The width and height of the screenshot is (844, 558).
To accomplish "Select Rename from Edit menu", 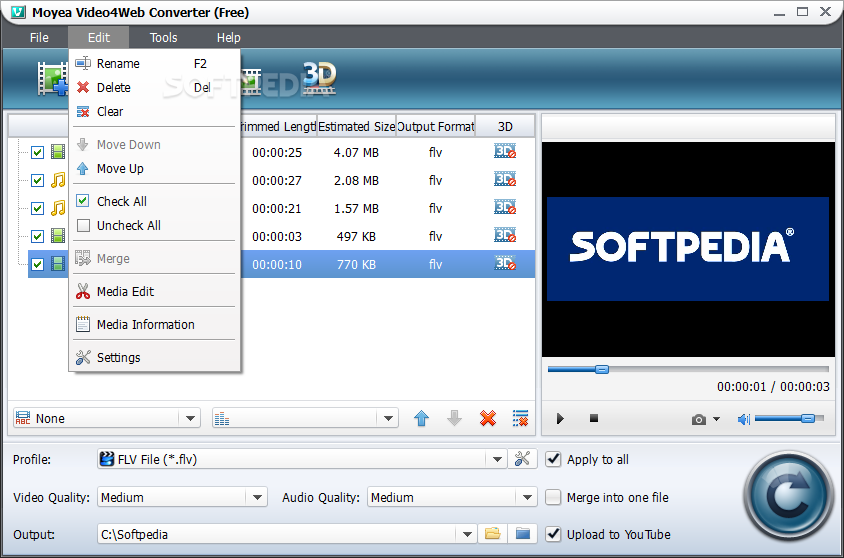I will pyautogui.click(x=154, y=63).
